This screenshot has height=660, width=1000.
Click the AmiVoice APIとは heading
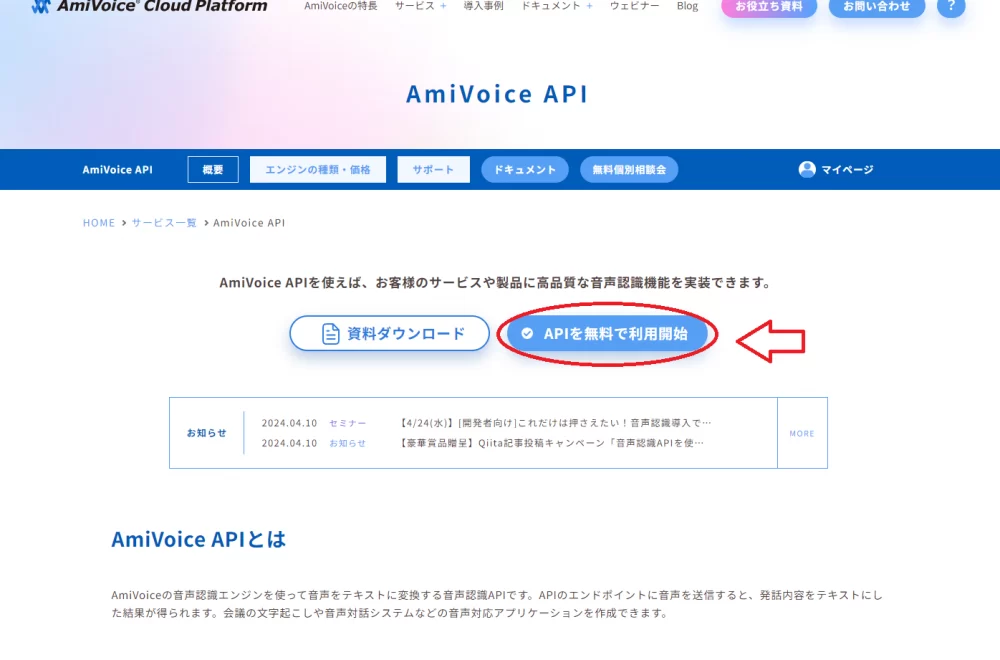coord(199,539)
